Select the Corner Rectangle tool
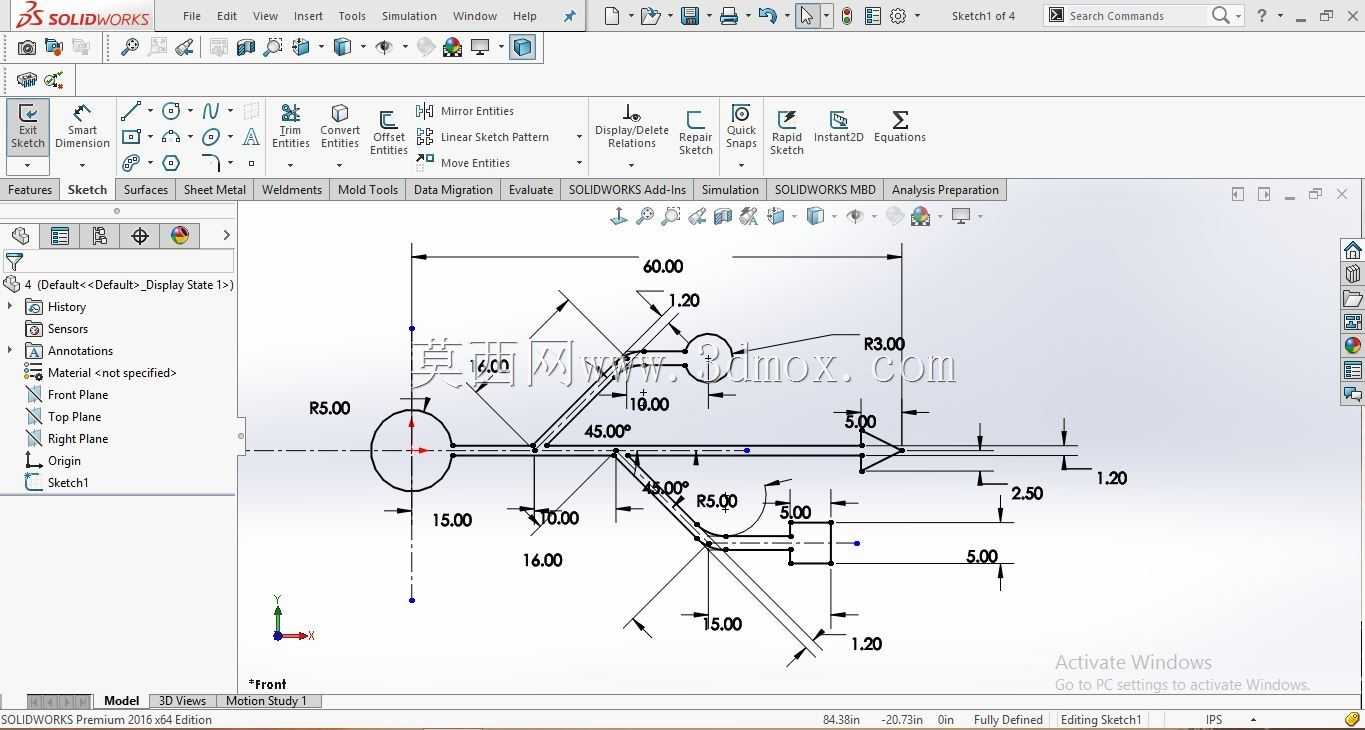The image size is (1365, 730). tap(131, 137)
